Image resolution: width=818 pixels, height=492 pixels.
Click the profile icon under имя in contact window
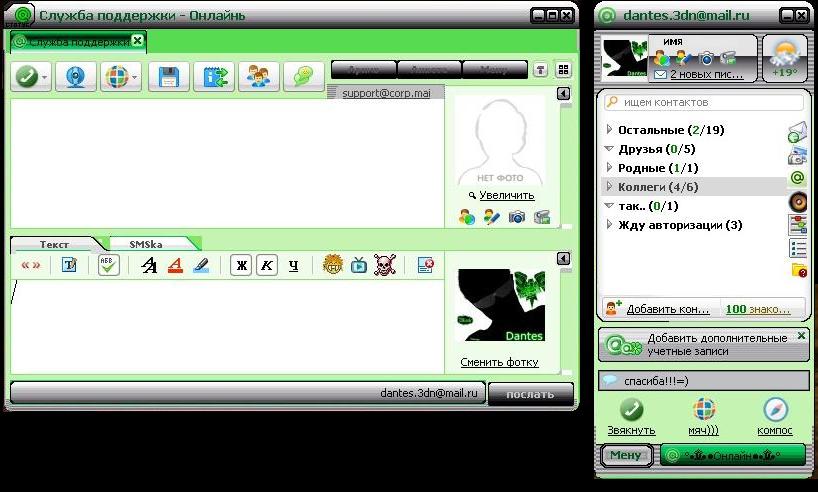[662, 57]
